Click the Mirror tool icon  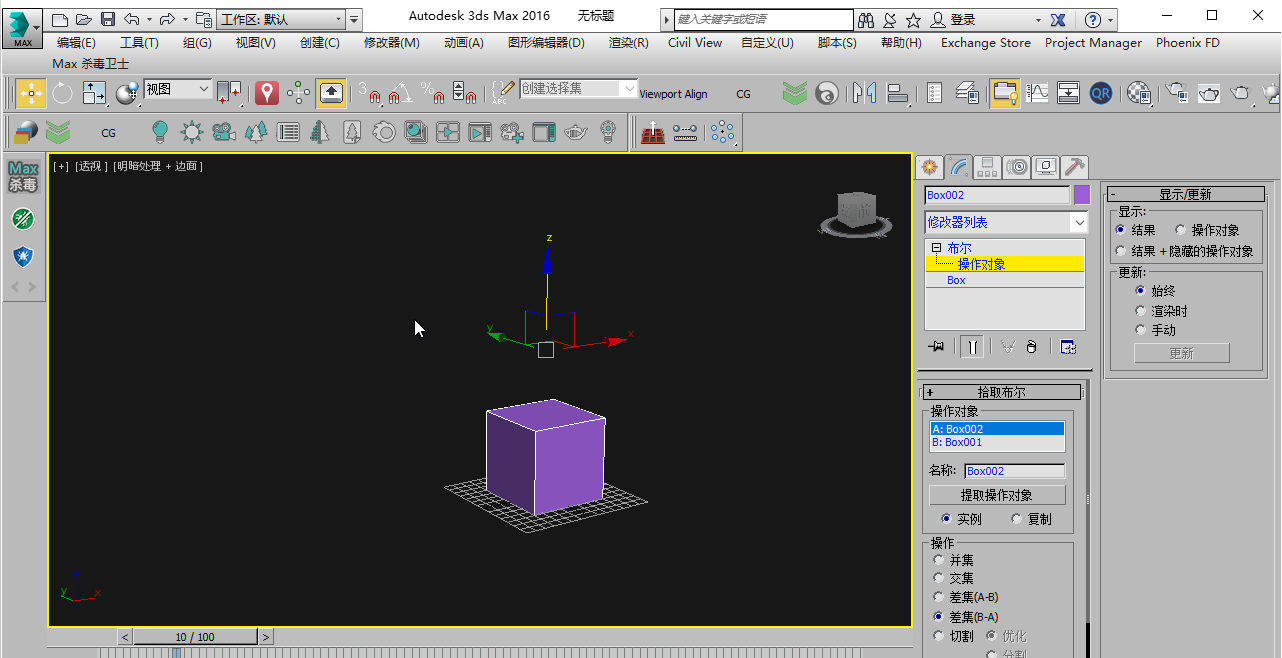[864, 93]
